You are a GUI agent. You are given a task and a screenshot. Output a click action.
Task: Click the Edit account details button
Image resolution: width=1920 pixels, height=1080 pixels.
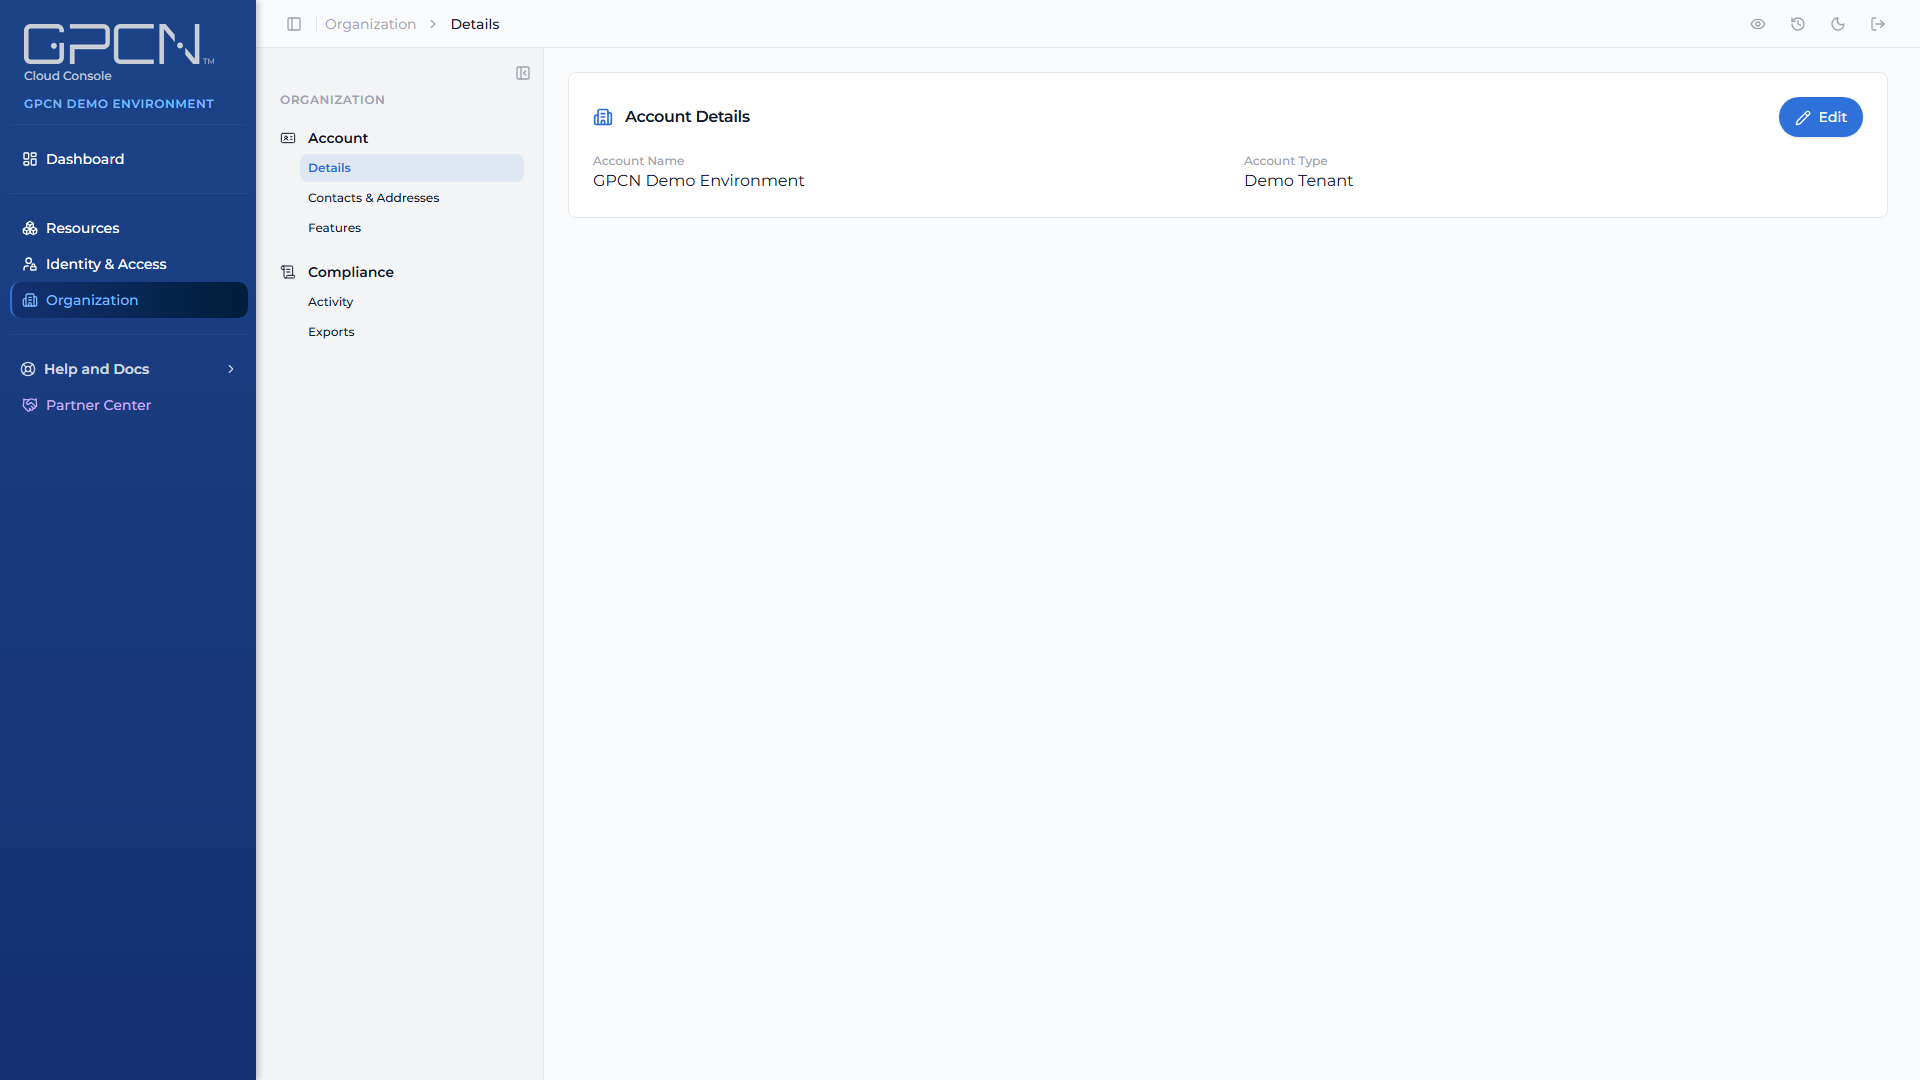coord(1820,117)
